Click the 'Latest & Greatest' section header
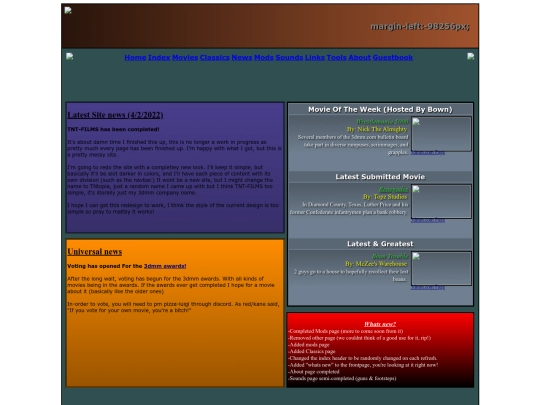The image size is (540, 405). point(380,244)
